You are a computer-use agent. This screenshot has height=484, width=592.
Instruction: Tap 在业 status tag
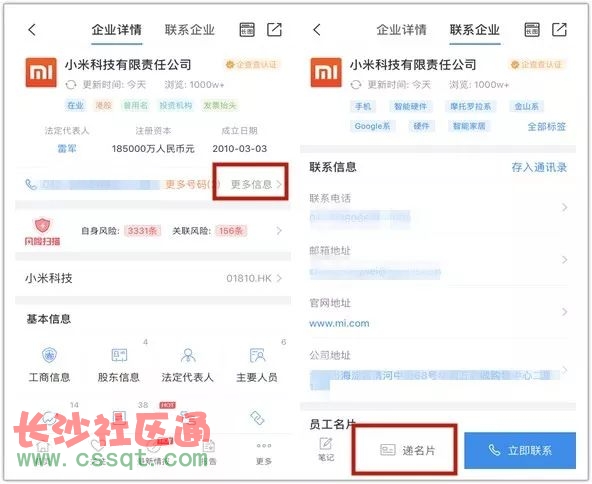coord(75,105)
